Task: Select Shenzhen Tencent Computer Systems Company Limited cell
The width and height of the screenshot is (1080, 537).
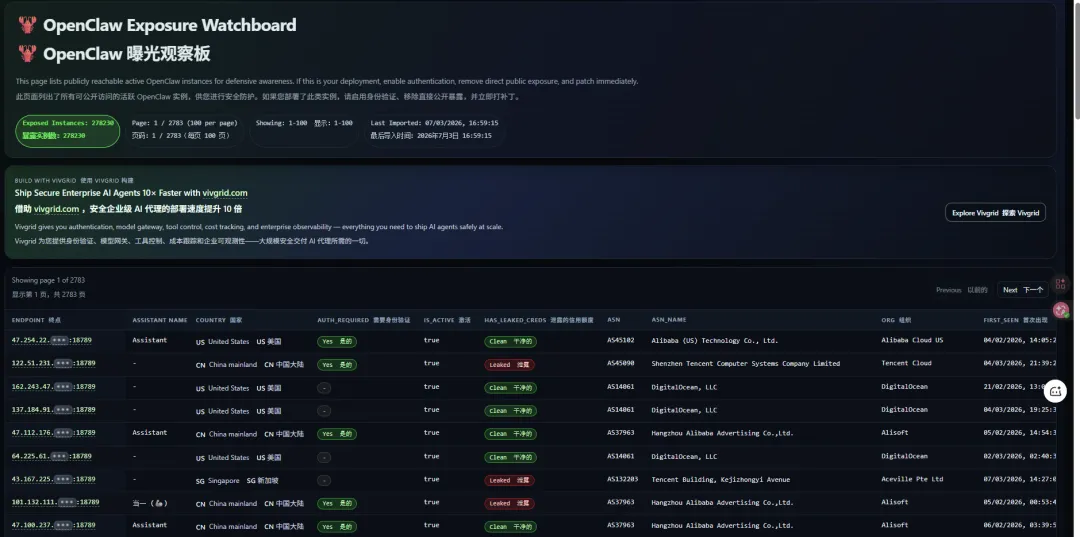Action: 745,363
